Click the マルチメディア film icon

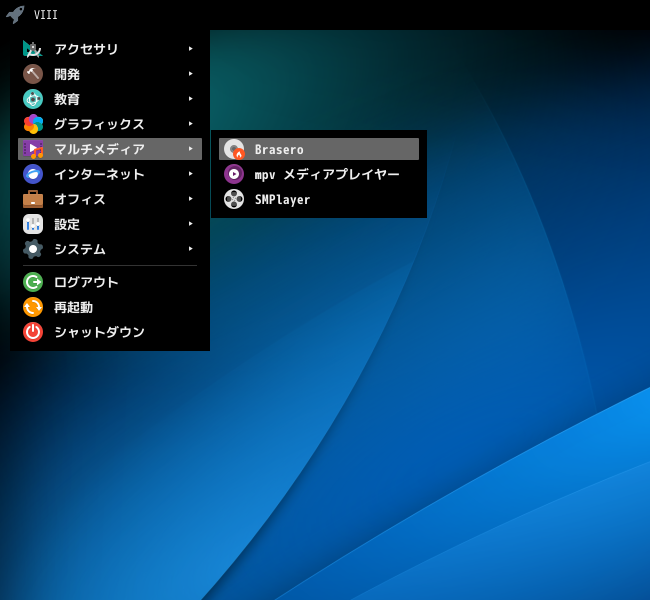[x=33, y=149]
